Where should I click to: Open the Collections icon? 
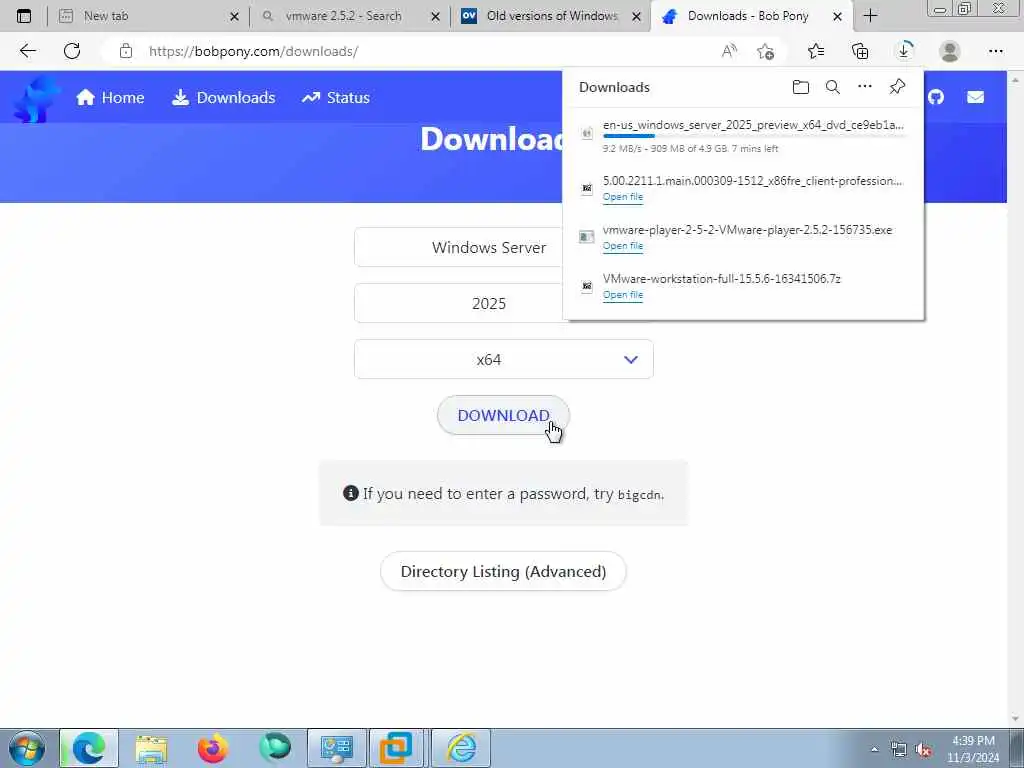(x=860, y=51)
